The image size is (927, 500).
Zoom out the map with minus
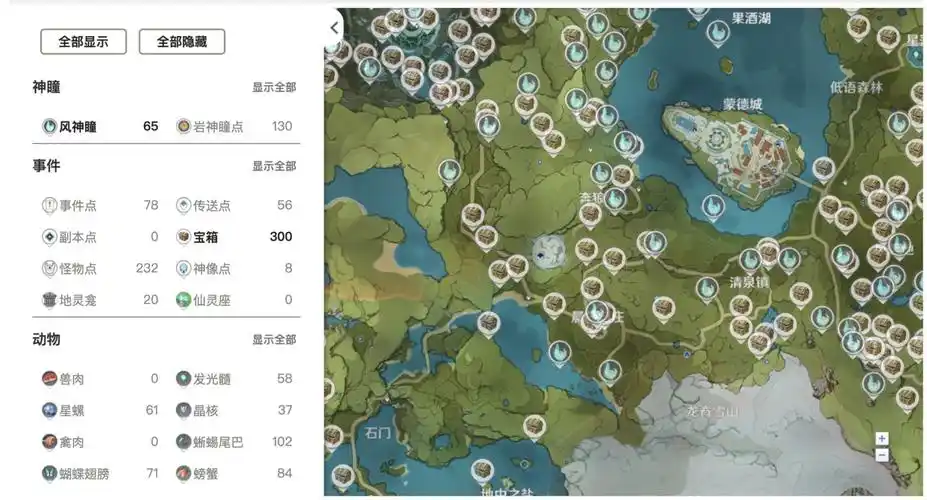tap(881, 455)
